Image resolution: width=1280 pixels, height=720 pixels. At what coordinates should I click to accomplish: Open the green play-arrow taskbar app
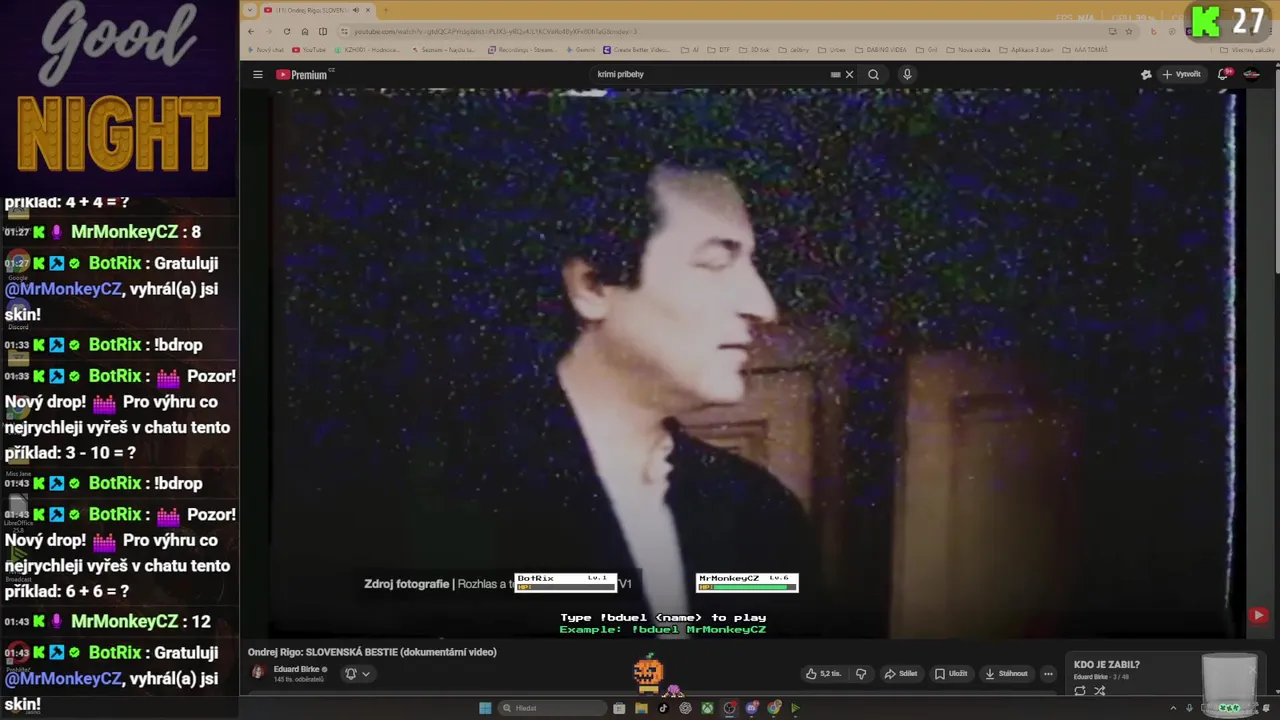pyautogui.click(x=796, y=708)
